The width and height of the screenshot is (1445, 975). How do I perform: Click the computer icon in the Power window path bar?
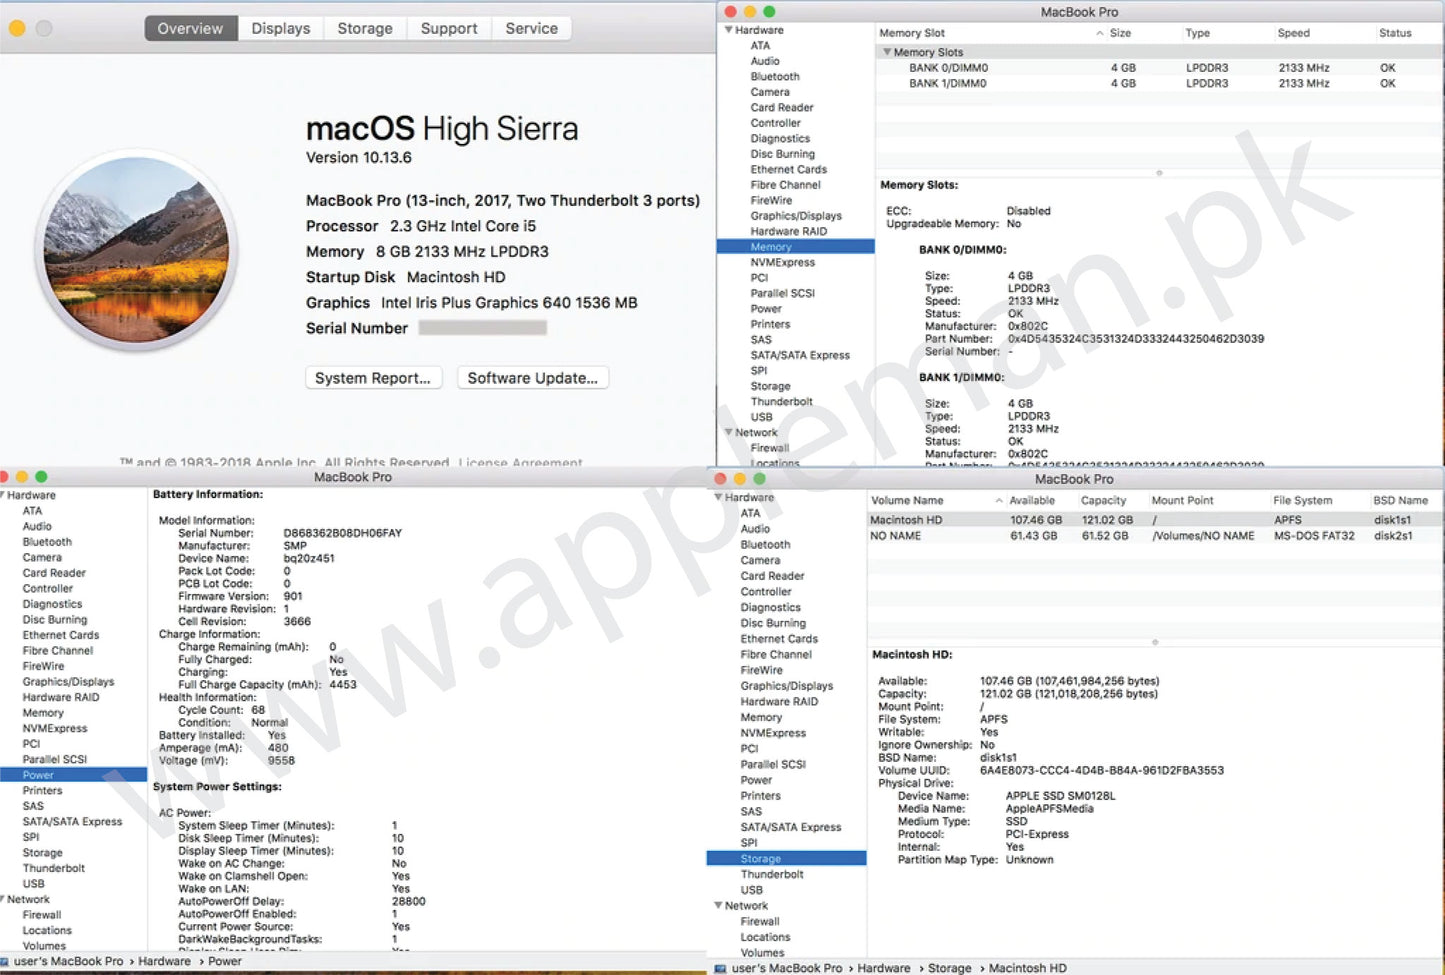tap(6, 961)
